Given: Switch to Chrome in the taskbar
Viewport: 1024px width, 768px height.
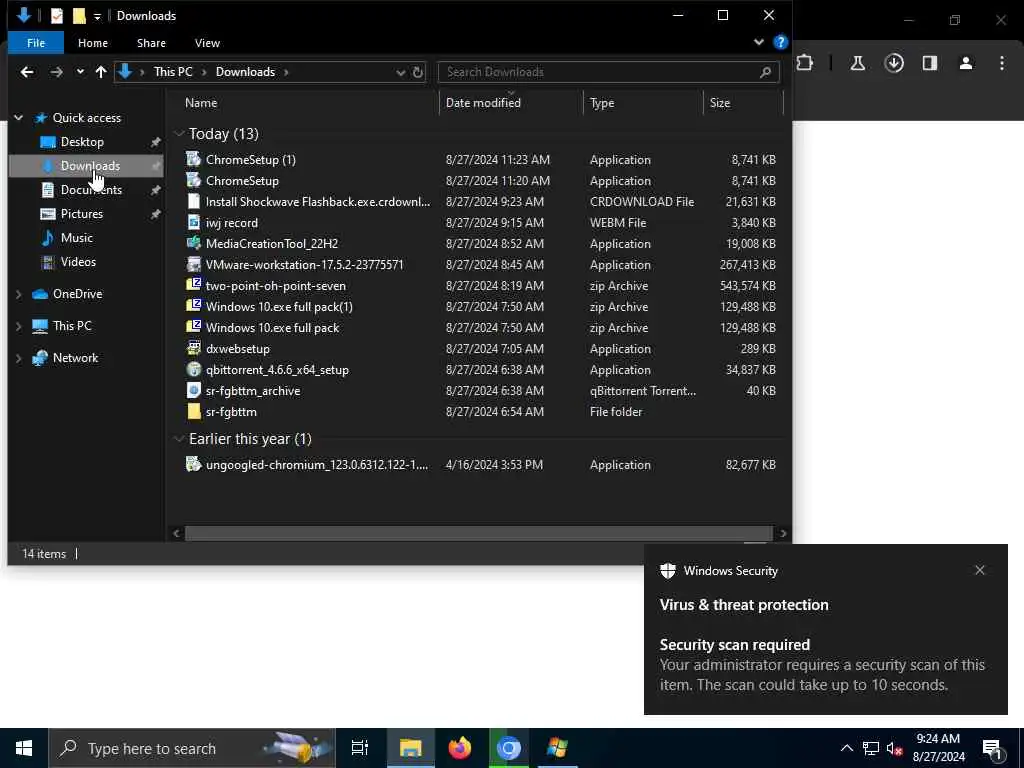Looking at the screenshot, I should click(509, 748).
